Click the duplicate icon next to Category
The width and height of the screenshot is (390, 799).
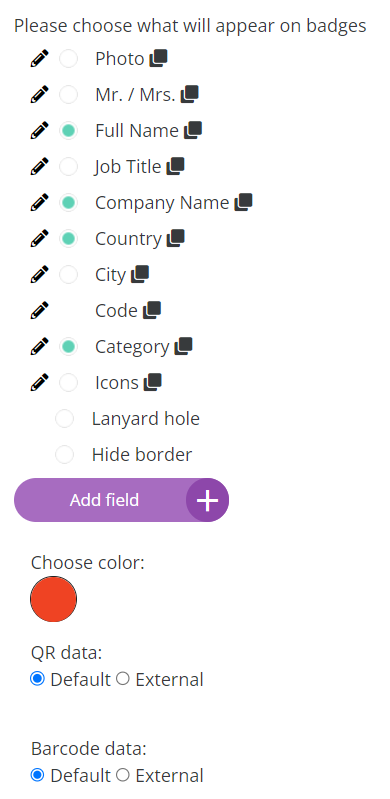click(184, 346)
